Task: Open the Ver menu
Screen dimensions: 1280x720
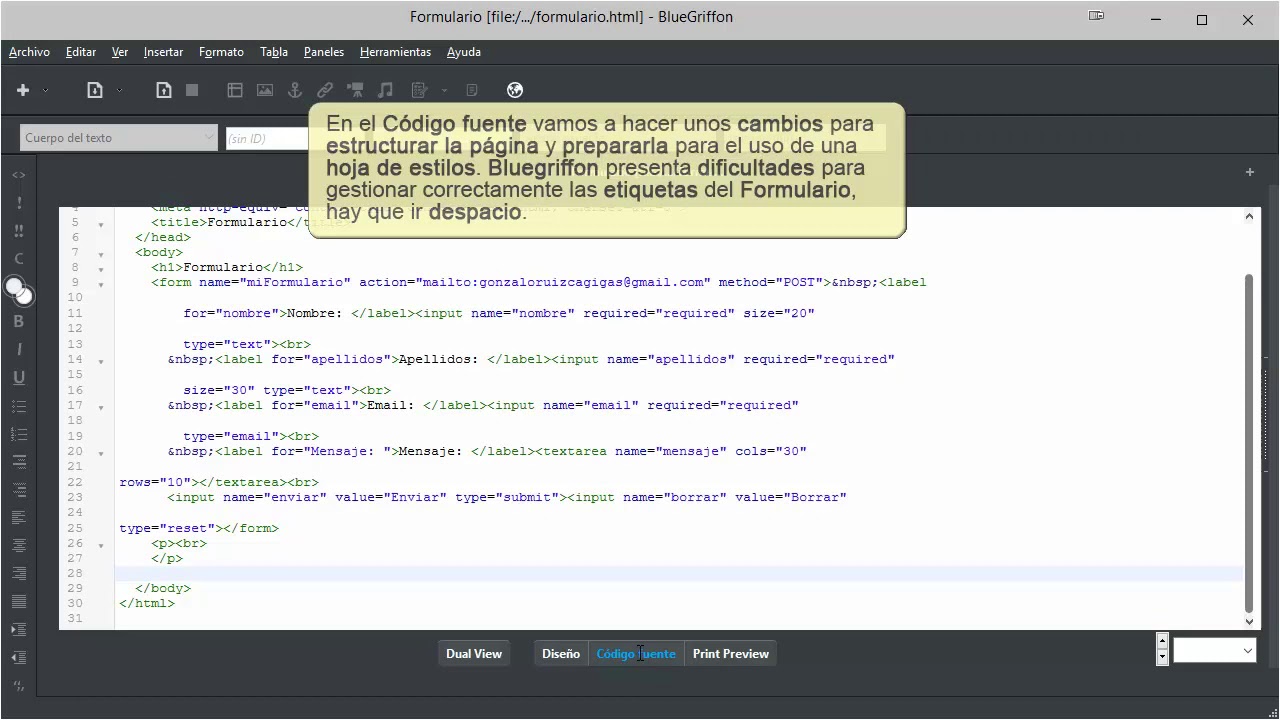Action: (120, 52)
